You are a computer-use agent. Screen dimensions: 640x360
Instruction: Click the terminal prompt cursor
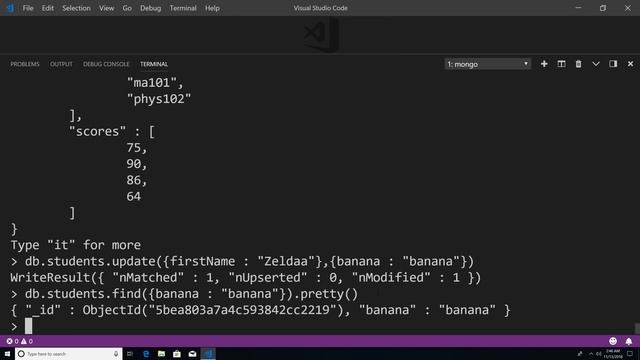click(x=28, y=326)
